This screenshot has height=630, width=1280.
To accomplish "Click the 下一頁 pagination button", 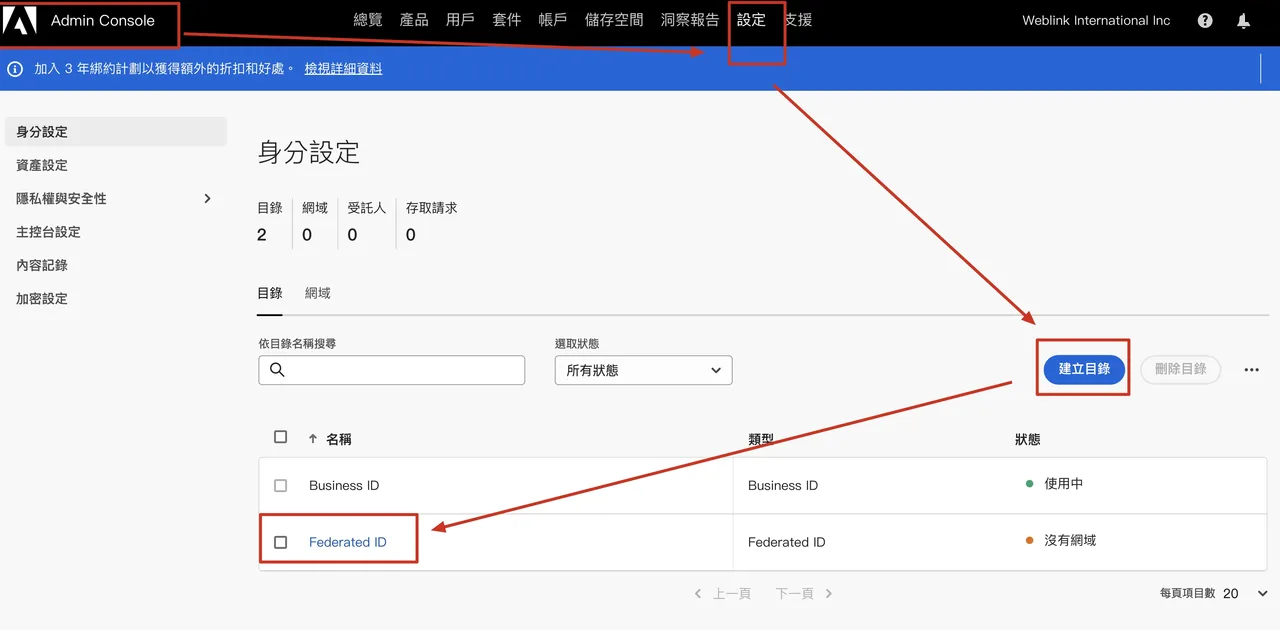I will (x=804, y=594).
